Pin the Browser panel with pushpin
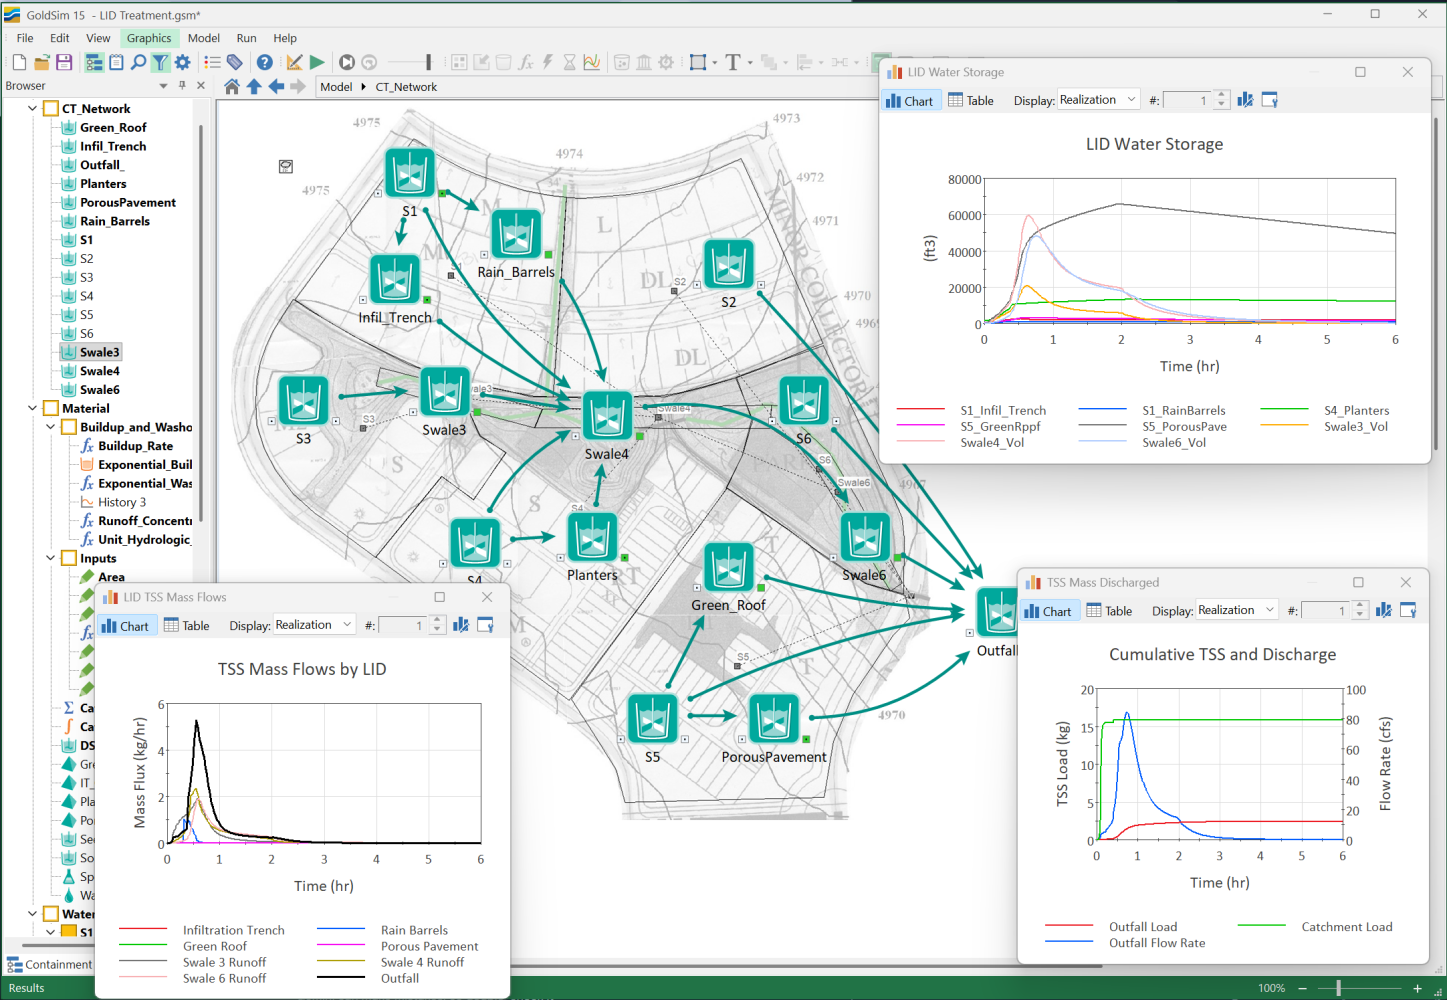The width and height of the screenshot is (1447, 1000). point(182,86)
